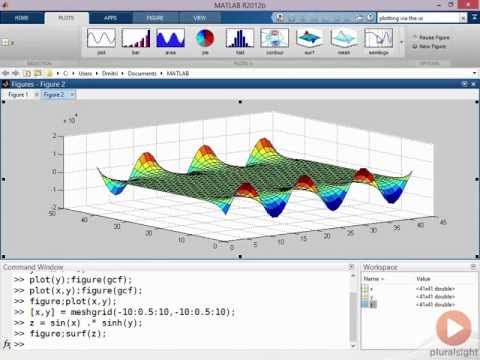Screen dimensions: 480x360
Task: Clear the documentation search box text
Action: pyautogui.click(x=463, y=18)
